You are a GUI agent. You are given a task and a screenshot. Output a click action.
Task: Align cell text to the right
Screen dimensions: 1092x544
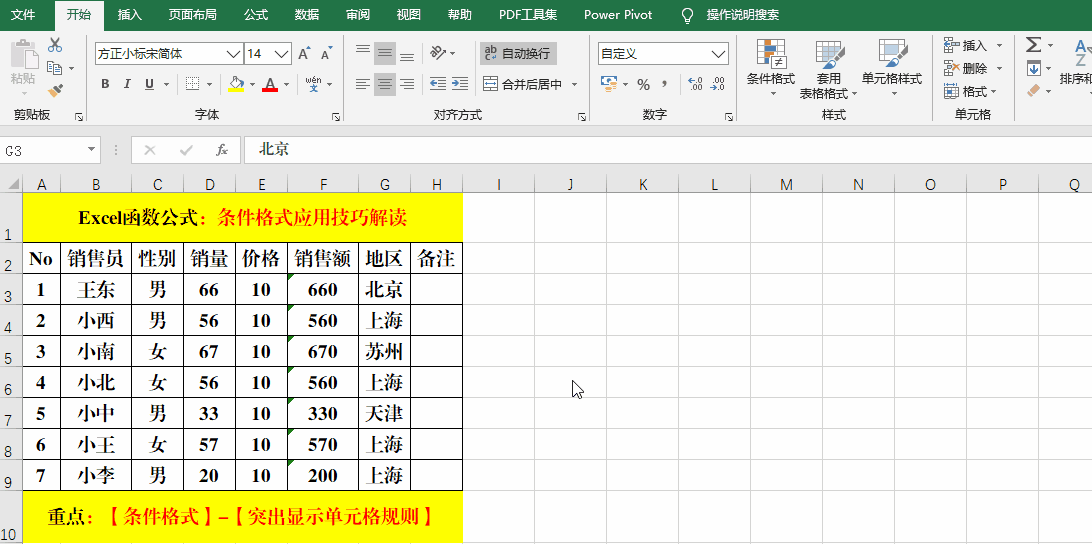(407, 84)
